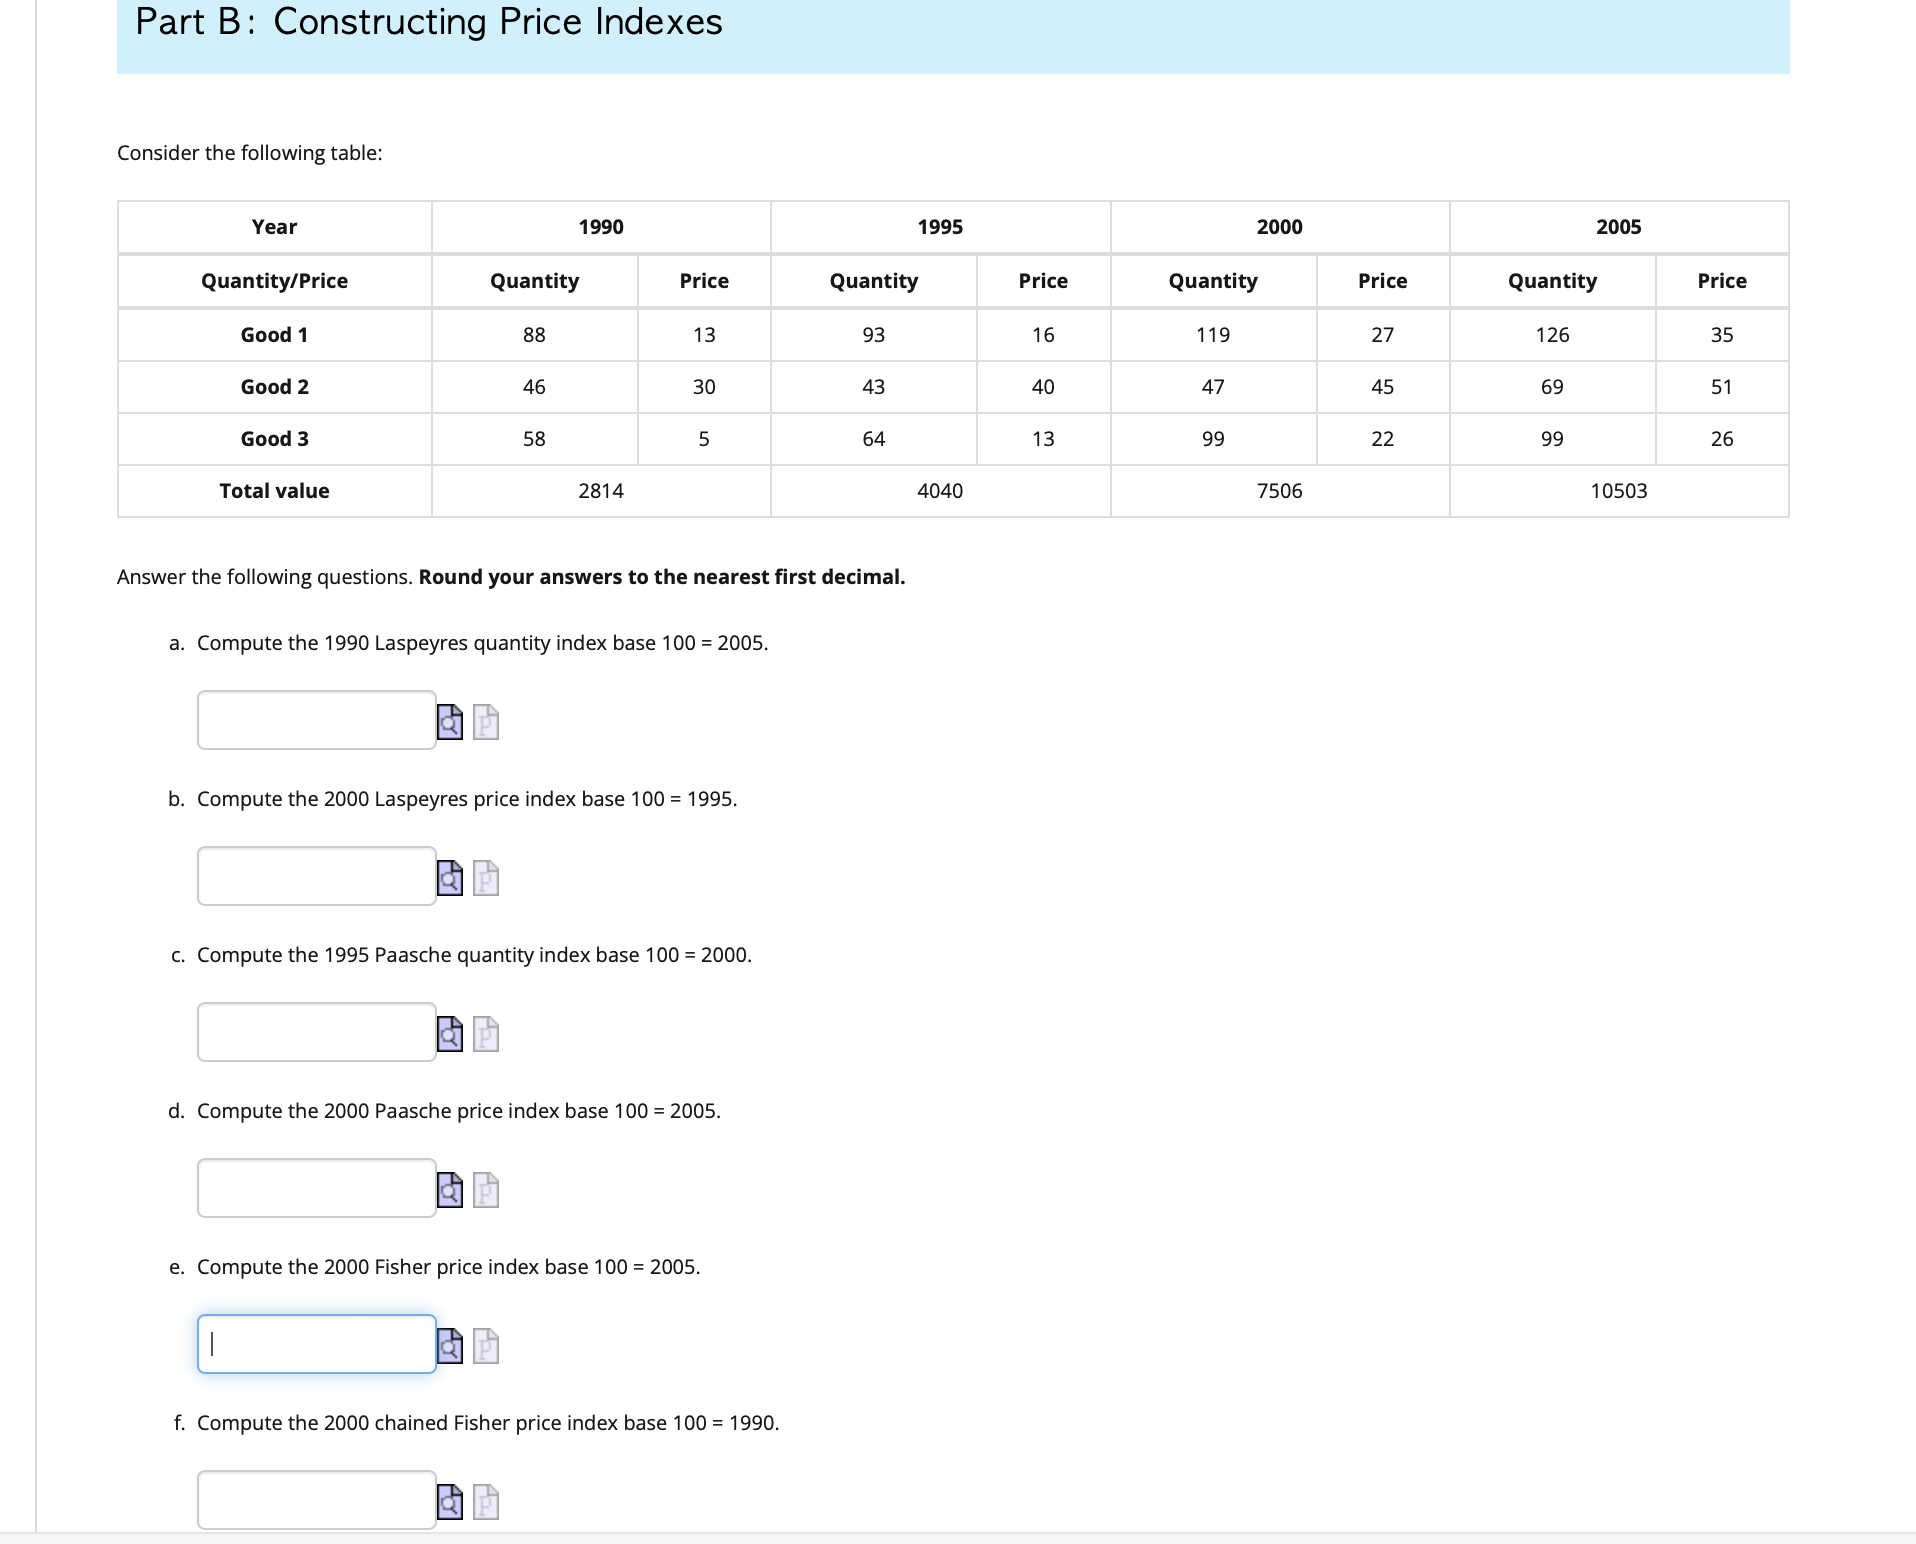Image resolution: width=1916 pixels, height=1544 pixels.
Task: Select the P document icon beside question e
Action: point(485,1346)
